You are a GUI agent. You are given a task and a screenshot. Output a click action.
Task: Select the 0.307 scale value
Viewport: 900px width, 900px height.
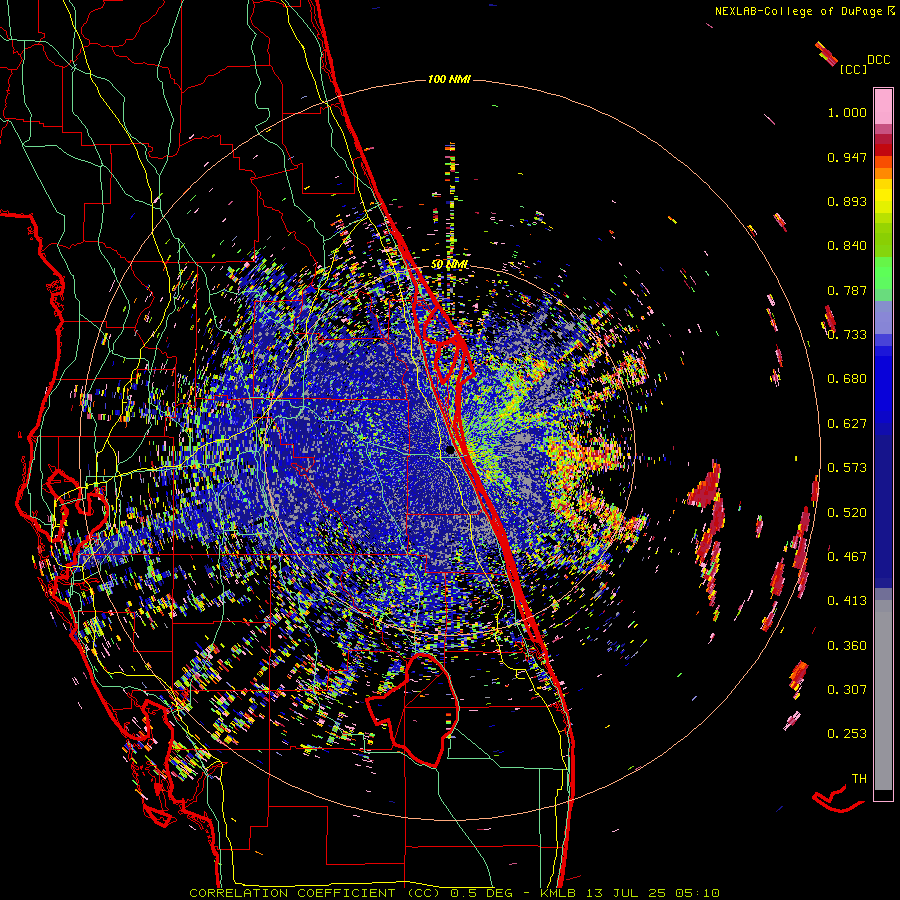(x=847, y=689)
